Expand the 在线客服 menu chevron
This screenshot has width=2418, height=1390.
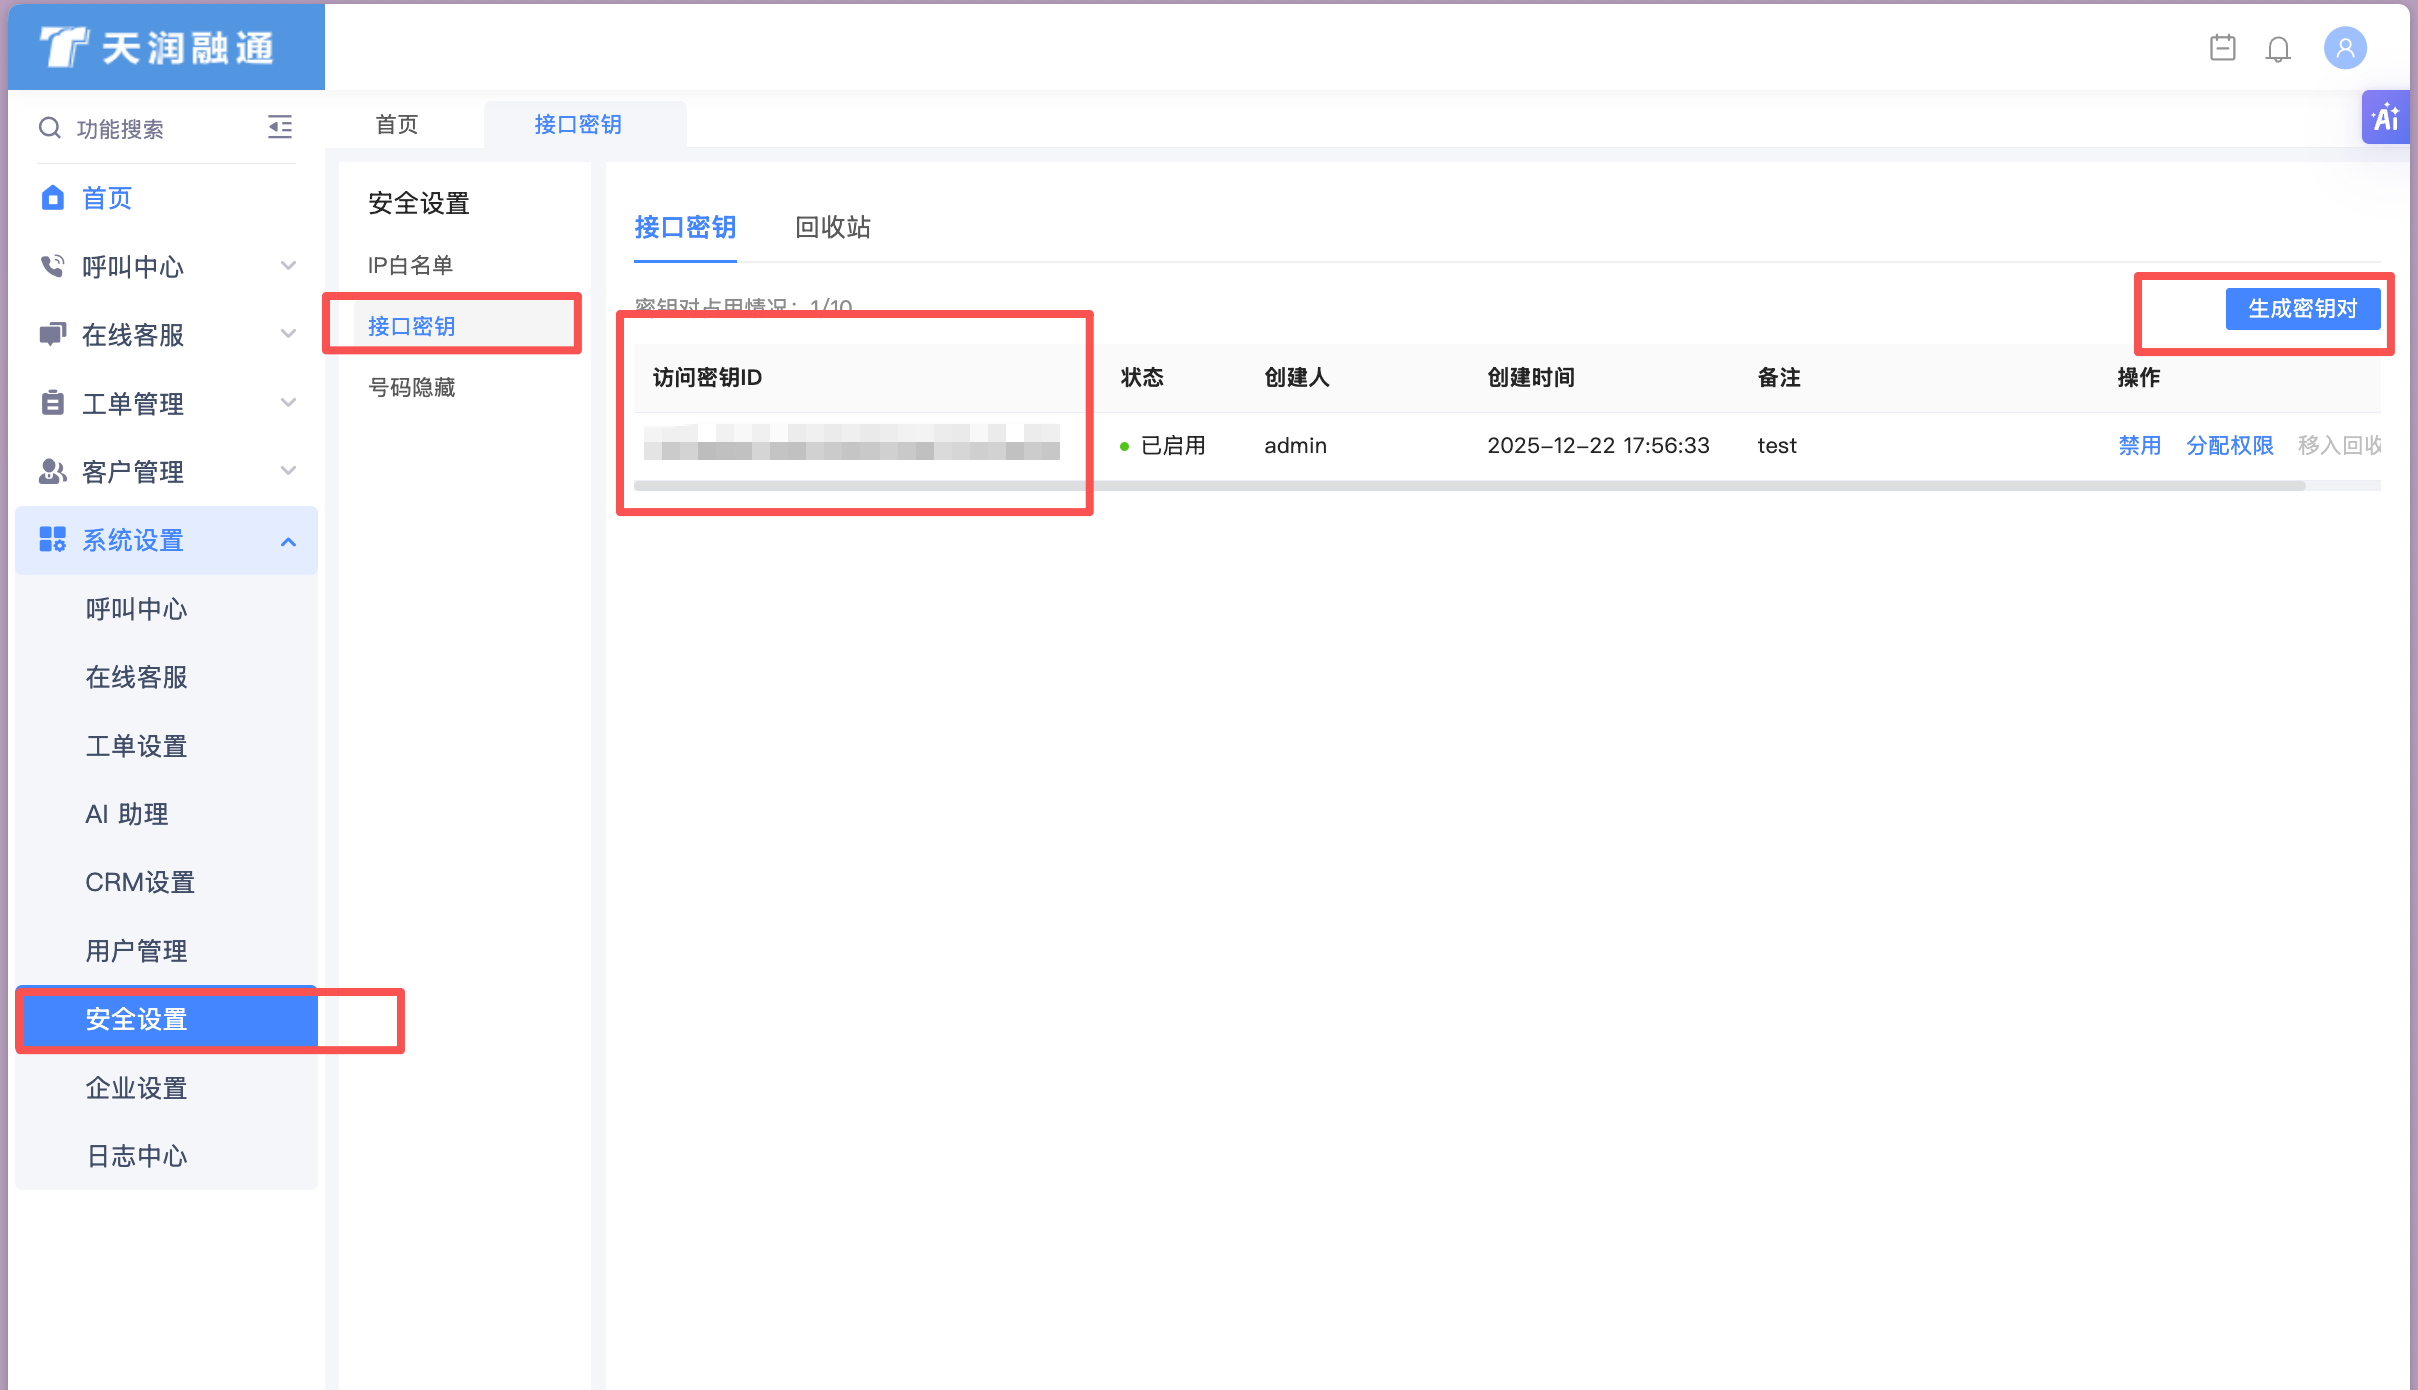[x=289, y=334]
